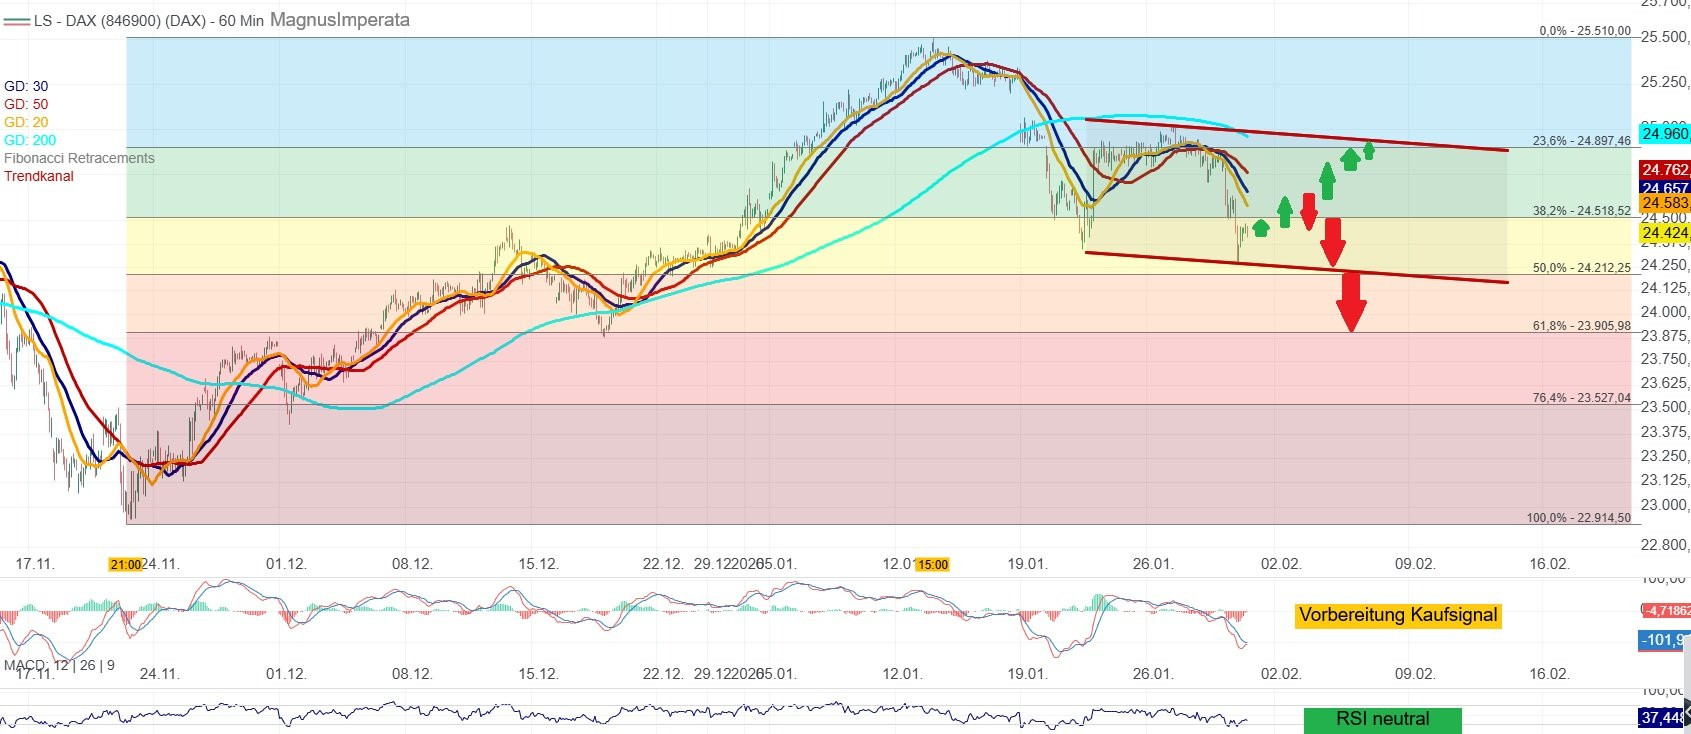Click the chart line icon beside LS - DAX title

click(x=16, y=21)
